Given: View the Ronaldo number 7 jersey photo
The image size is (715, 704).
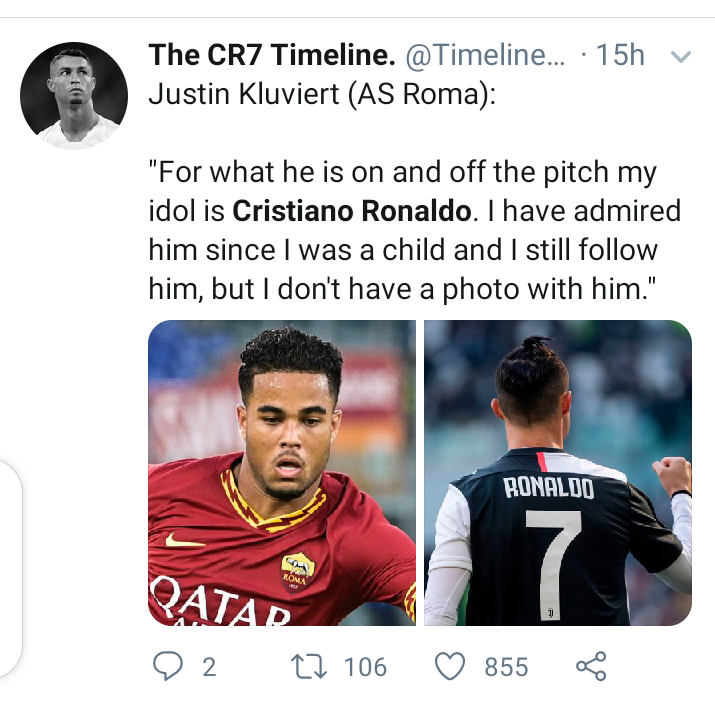Looking at the screenshot, I should [558, 473].
